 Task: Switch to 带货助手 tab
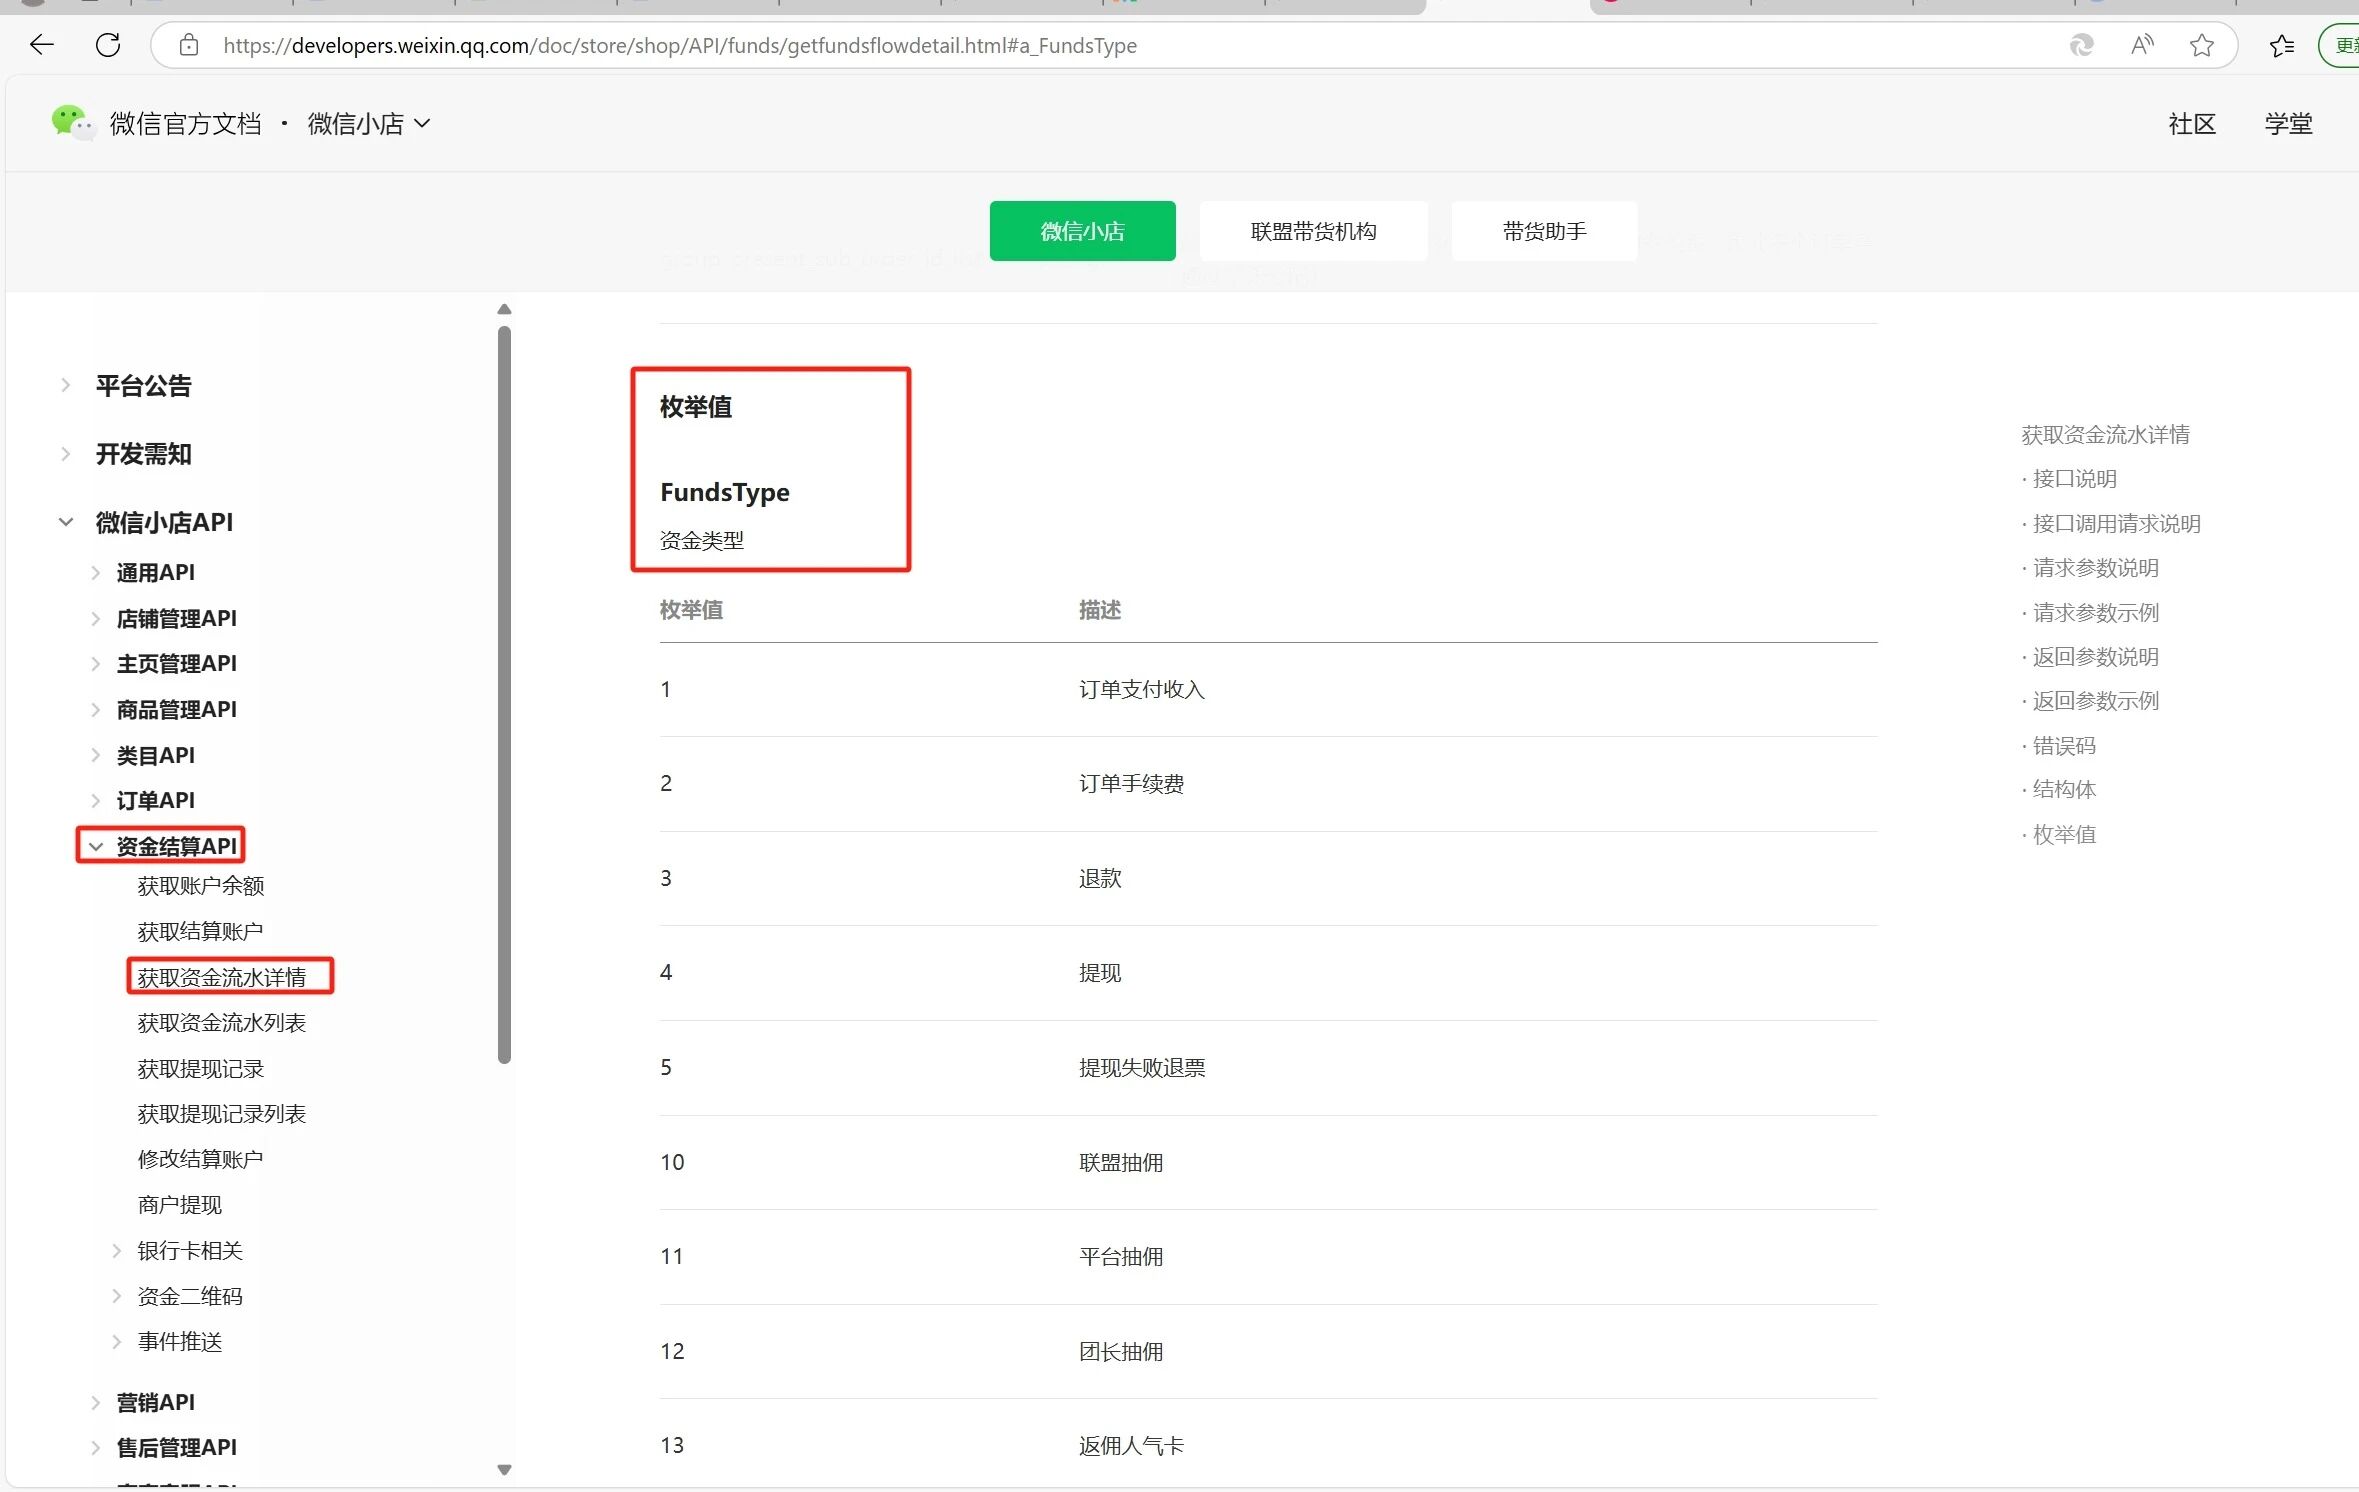(x=1543, y=231)
